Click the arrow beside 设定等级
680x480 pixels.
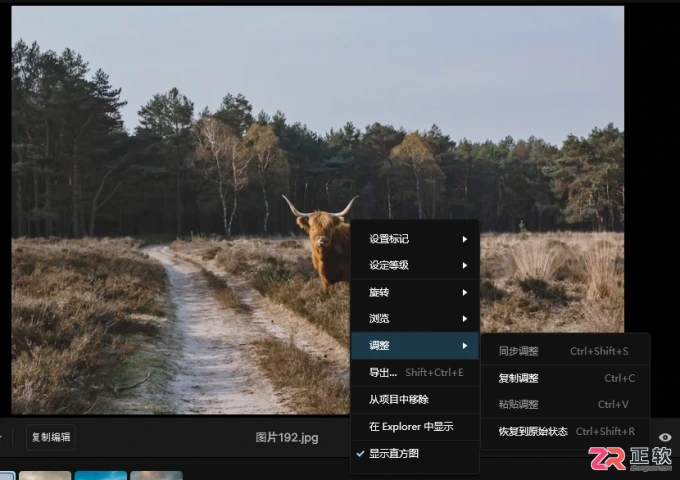(x=464, y=265)
